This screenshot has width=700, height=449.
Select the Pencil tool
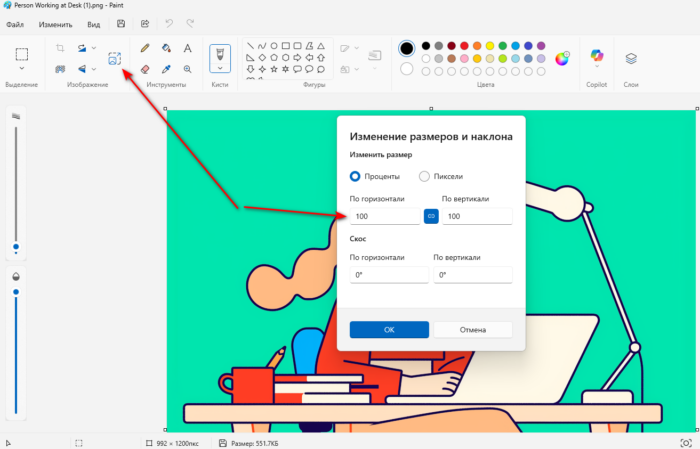tap(145, 48)
